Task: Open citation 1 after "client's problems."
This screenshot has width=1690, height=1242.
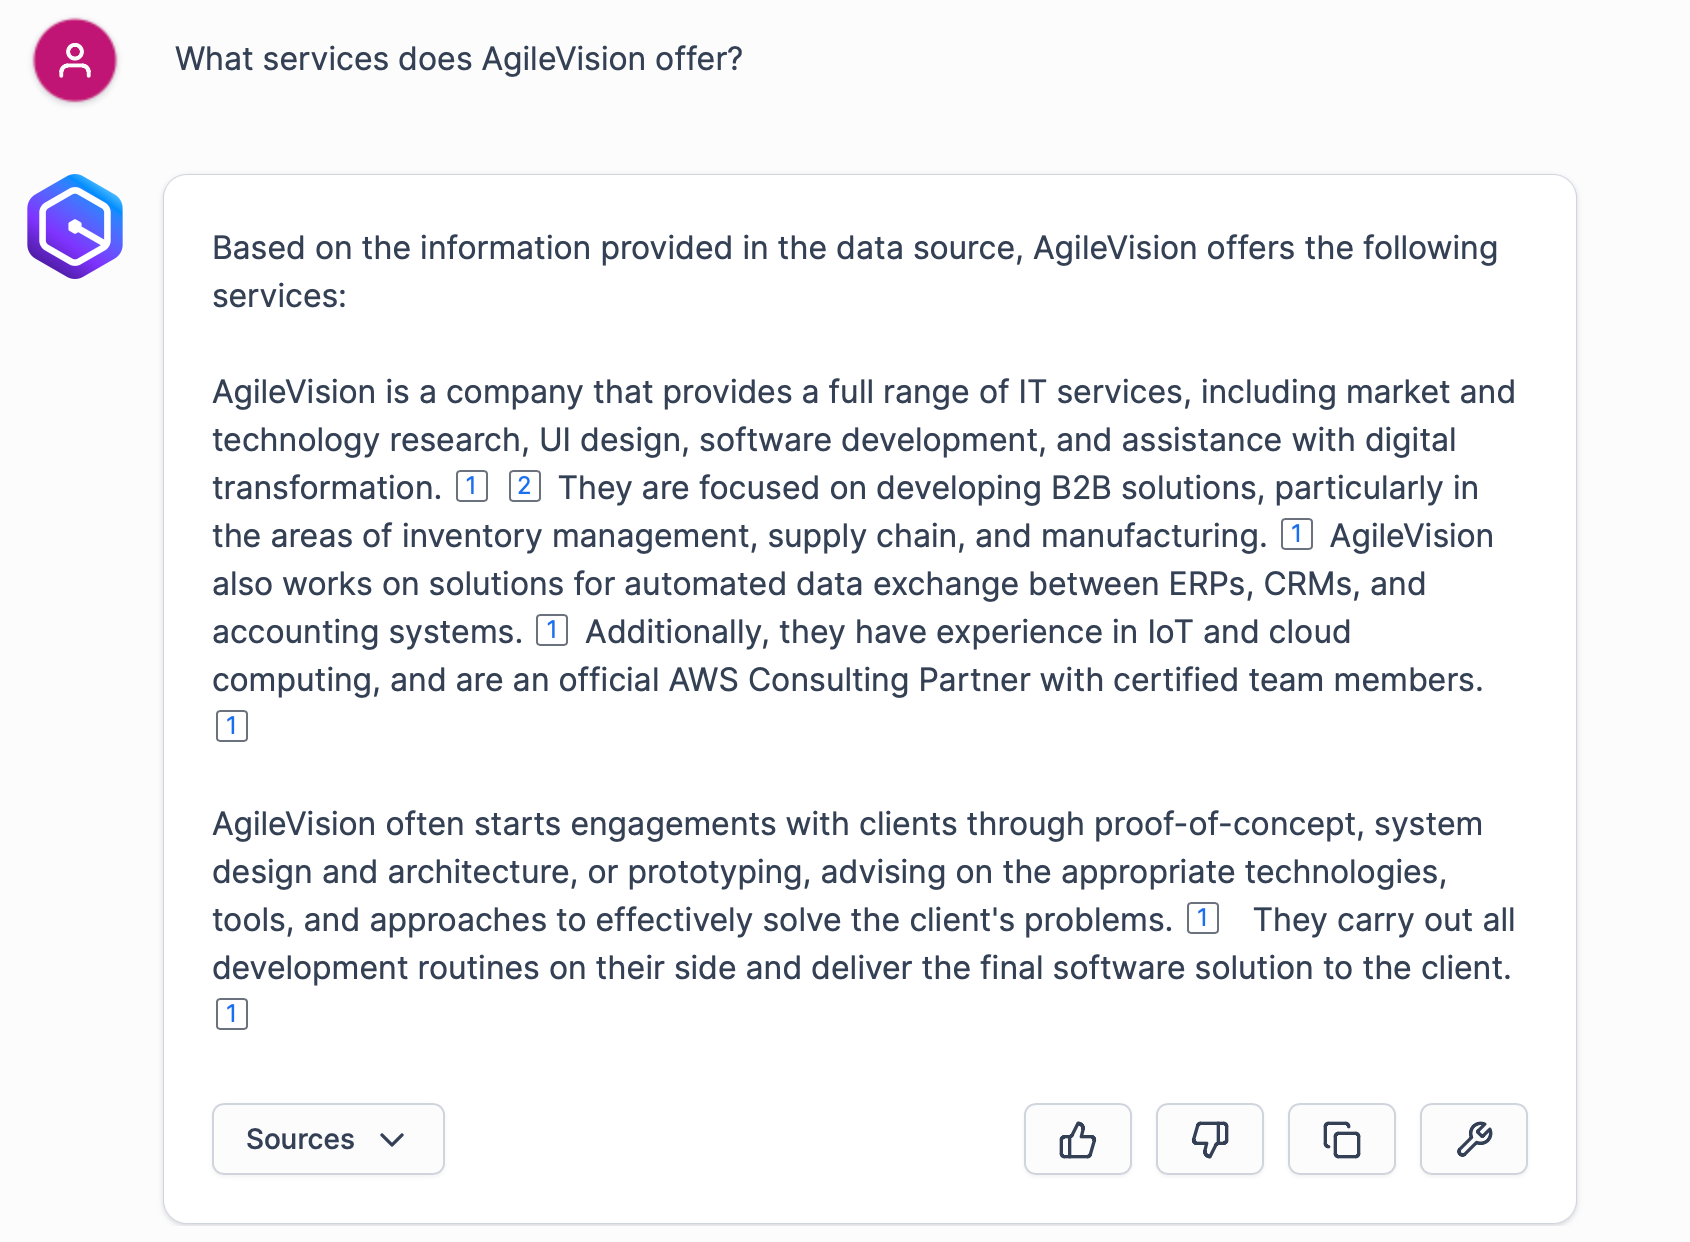Action: coord(1202,919)
